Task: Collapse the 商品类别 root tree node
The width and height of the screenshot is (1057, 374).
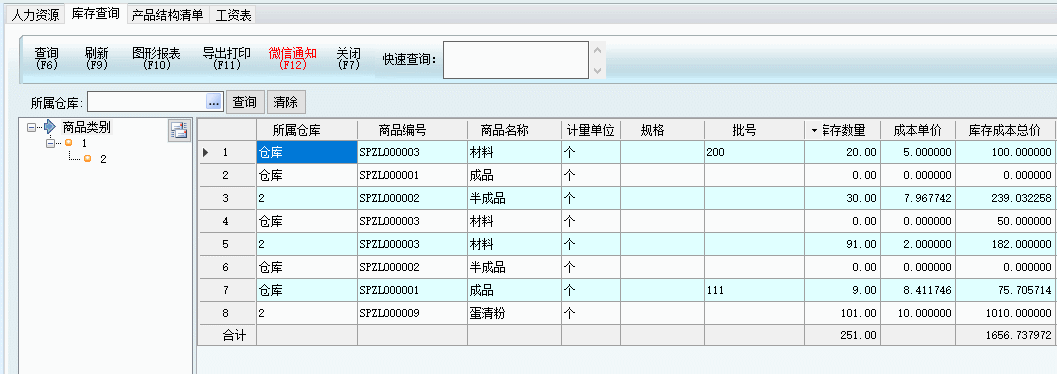Action: [x=31, y=127]
